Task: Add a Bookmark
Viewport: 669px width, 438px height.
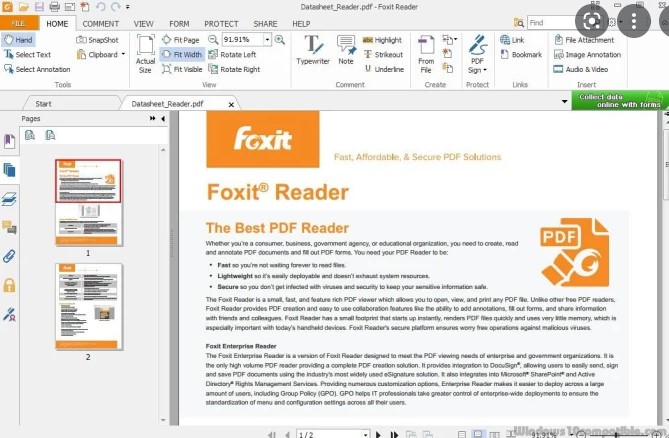Action: click(x=521, y=55)
